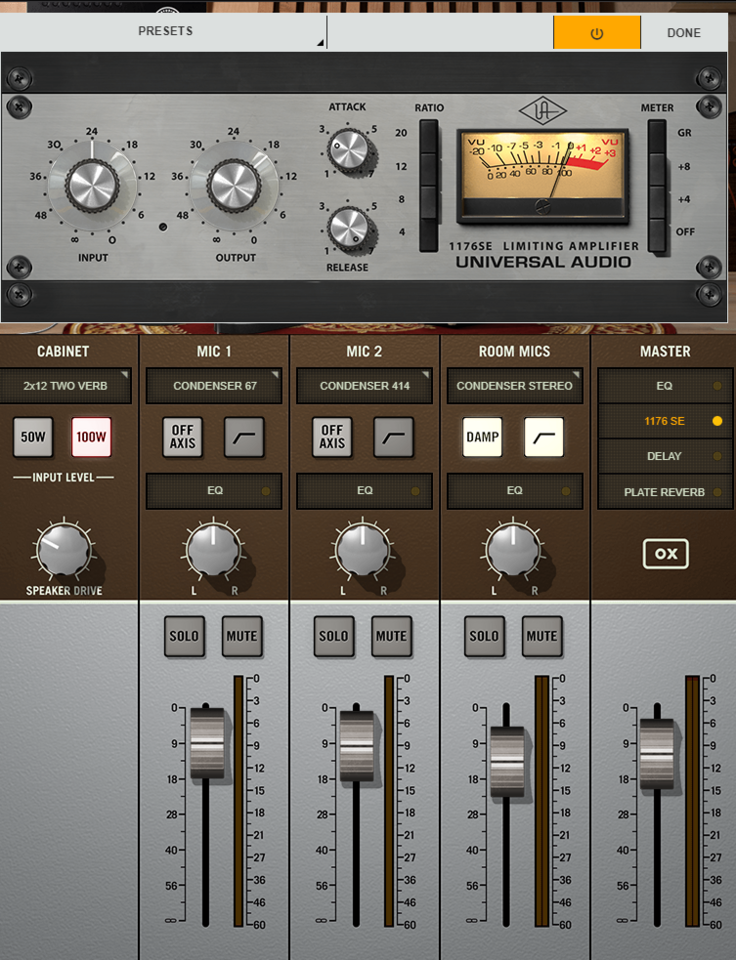Open the PRESETS dropdown
This screenshot has height=960, width=736.
coord(165,31)
